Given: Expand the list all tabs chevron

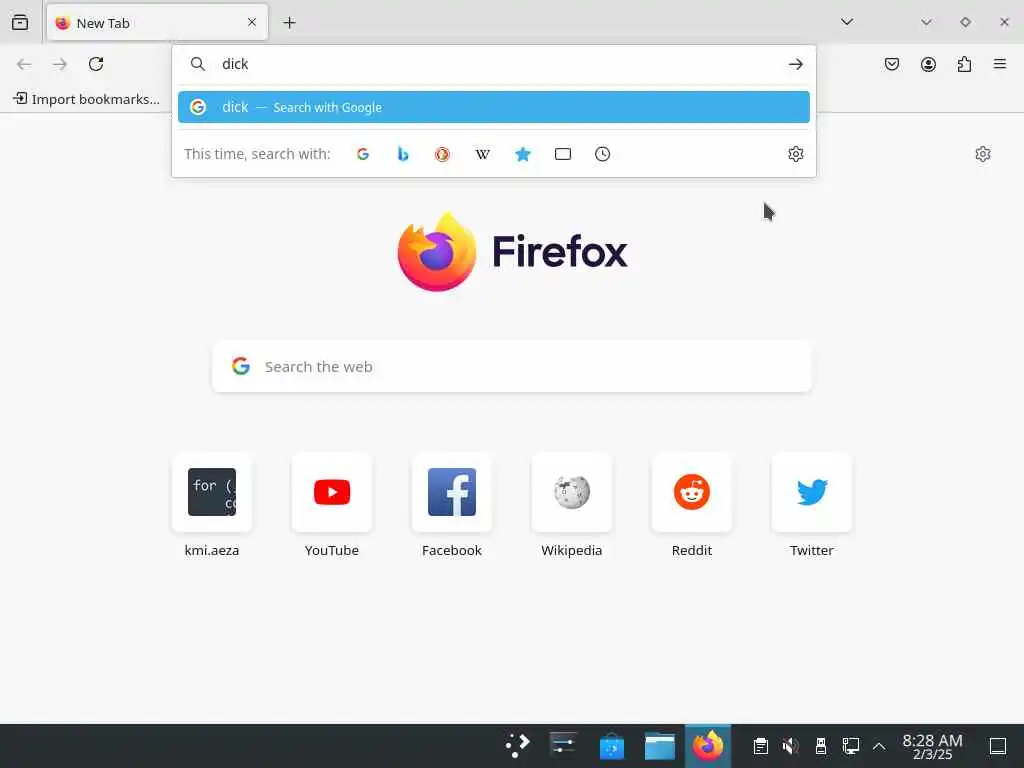Looking at the screenshot, I should coord(847,22).
